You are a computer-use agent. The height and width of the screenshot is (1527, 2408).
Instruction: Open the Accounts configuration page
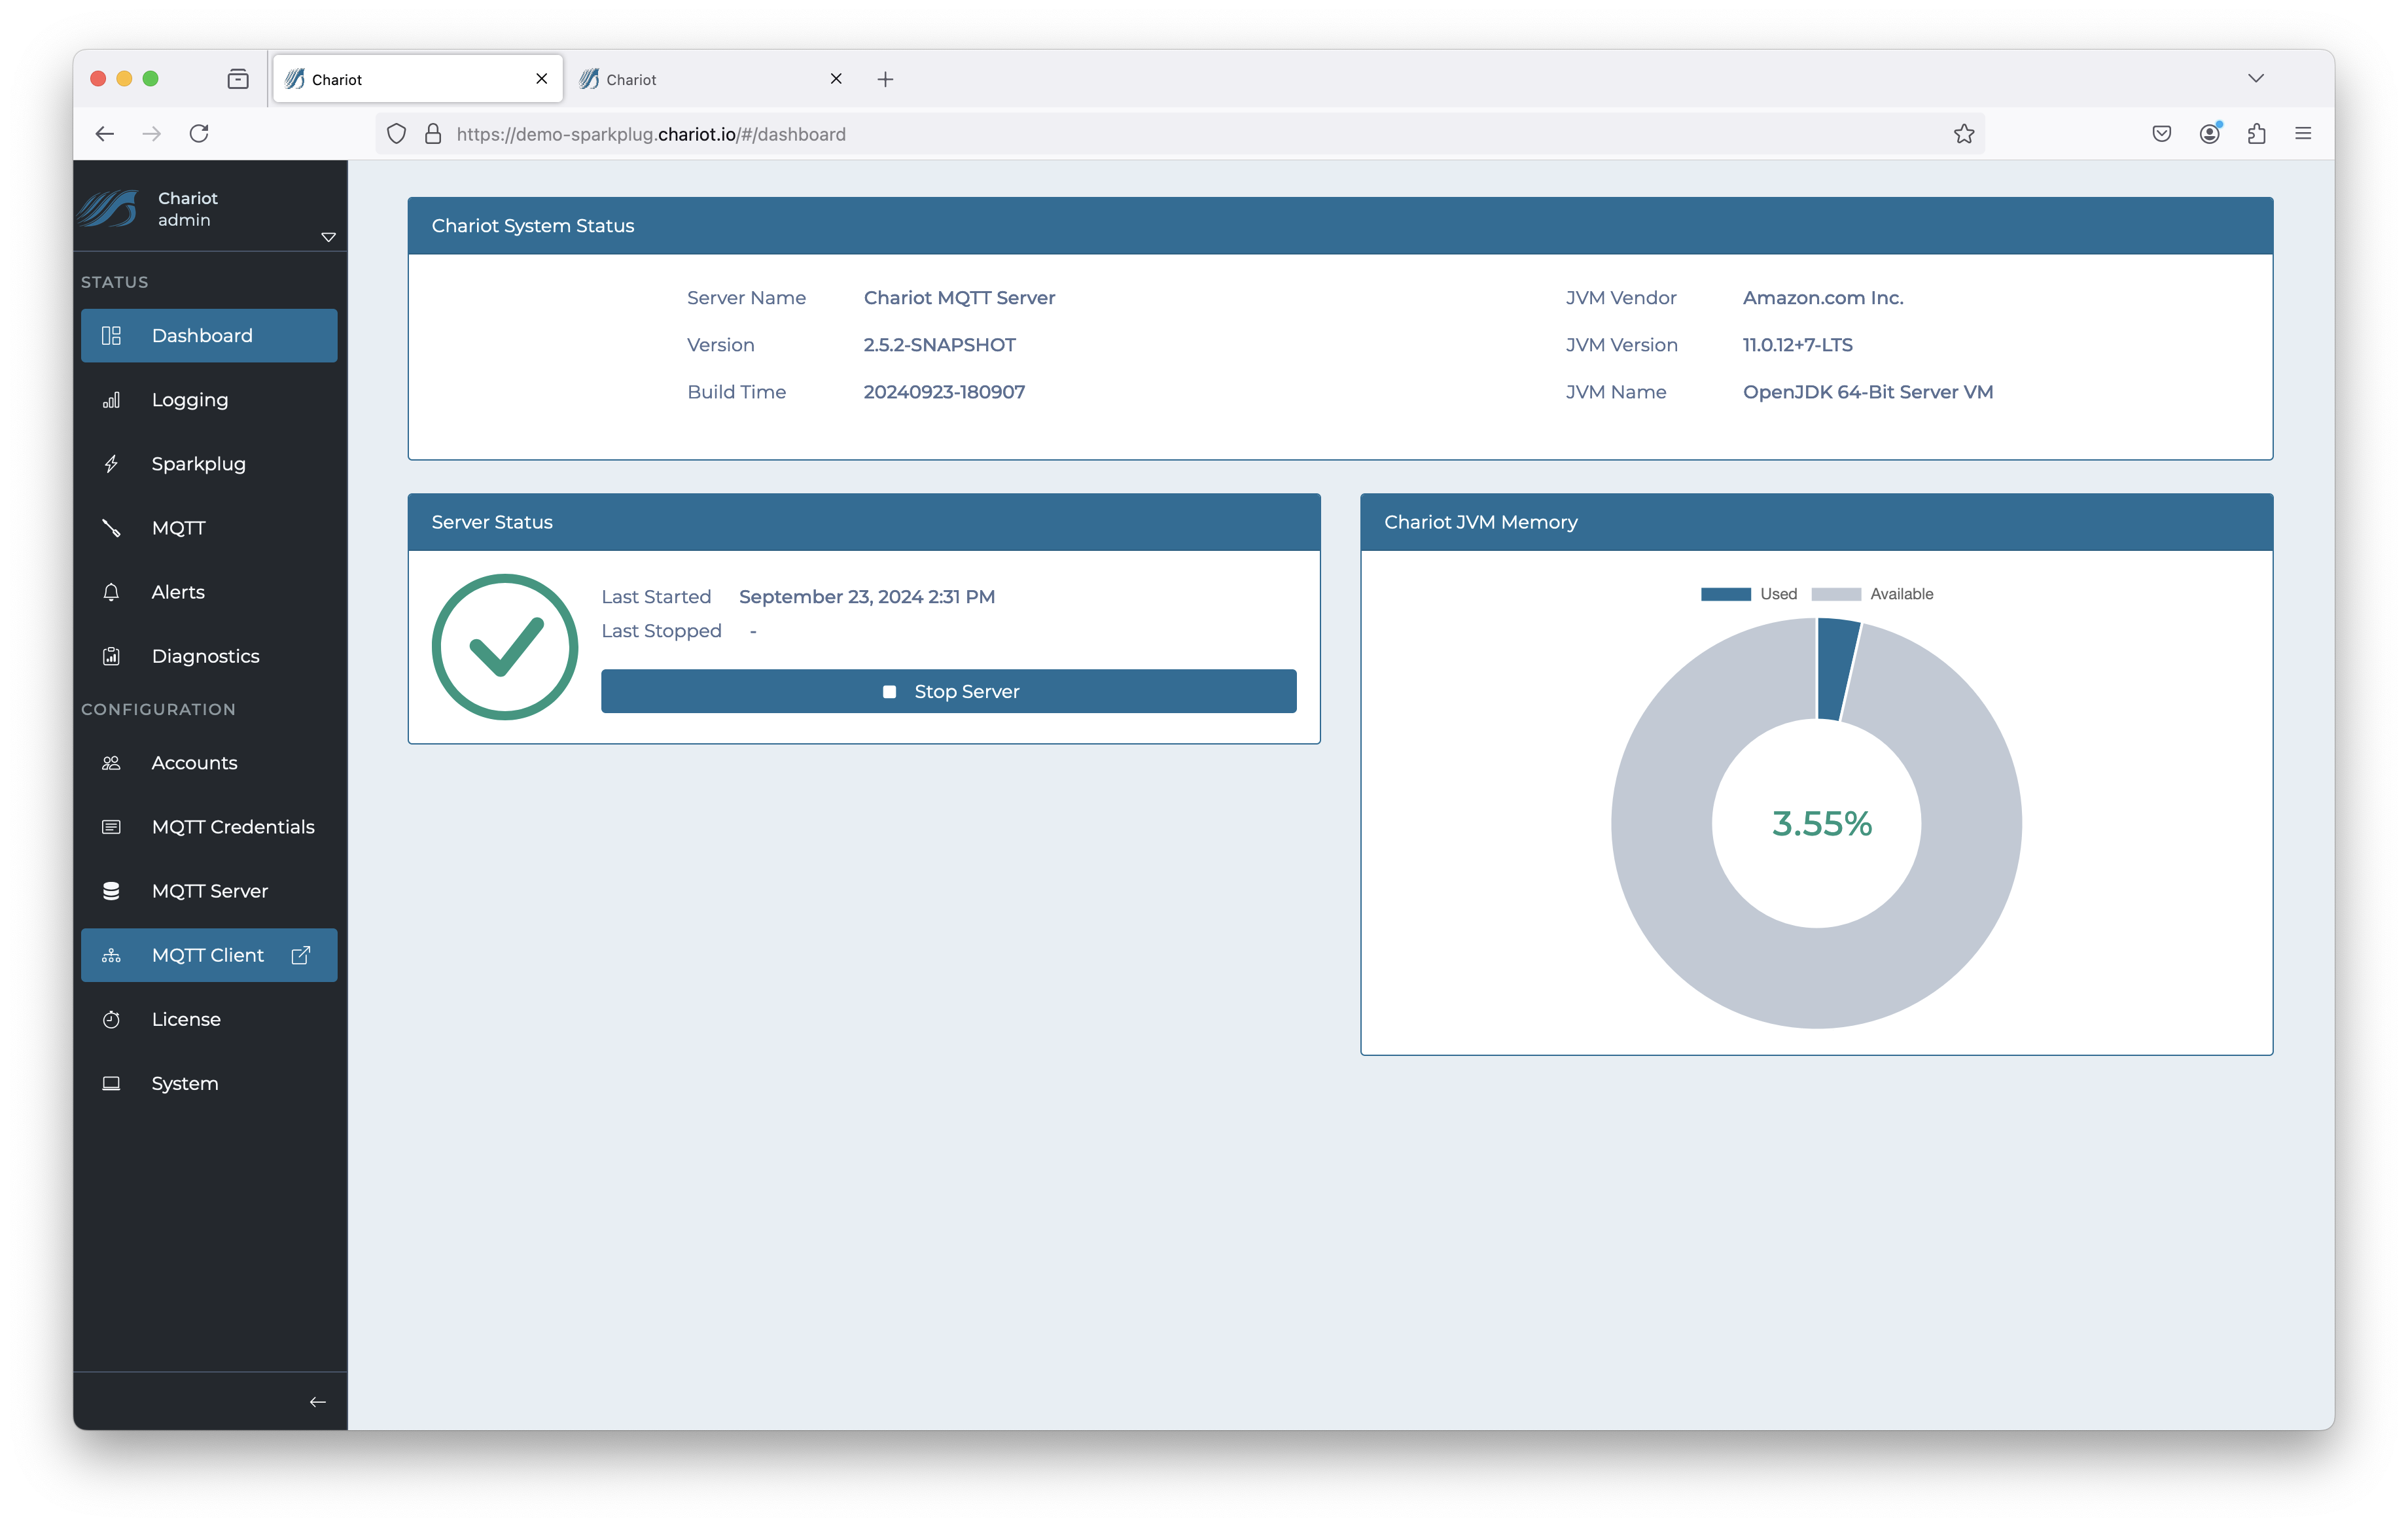pyautogui.click(x=209, y=763)
